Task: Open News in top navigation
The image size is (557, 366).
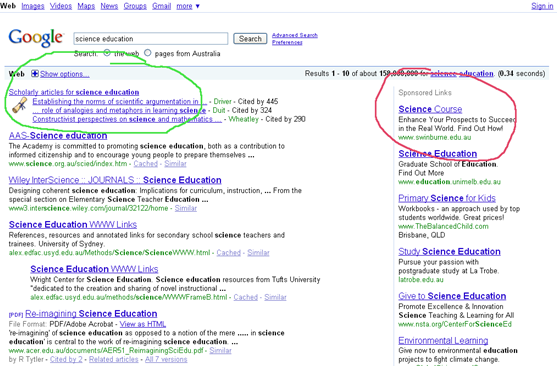Action: tap(109, 6)
